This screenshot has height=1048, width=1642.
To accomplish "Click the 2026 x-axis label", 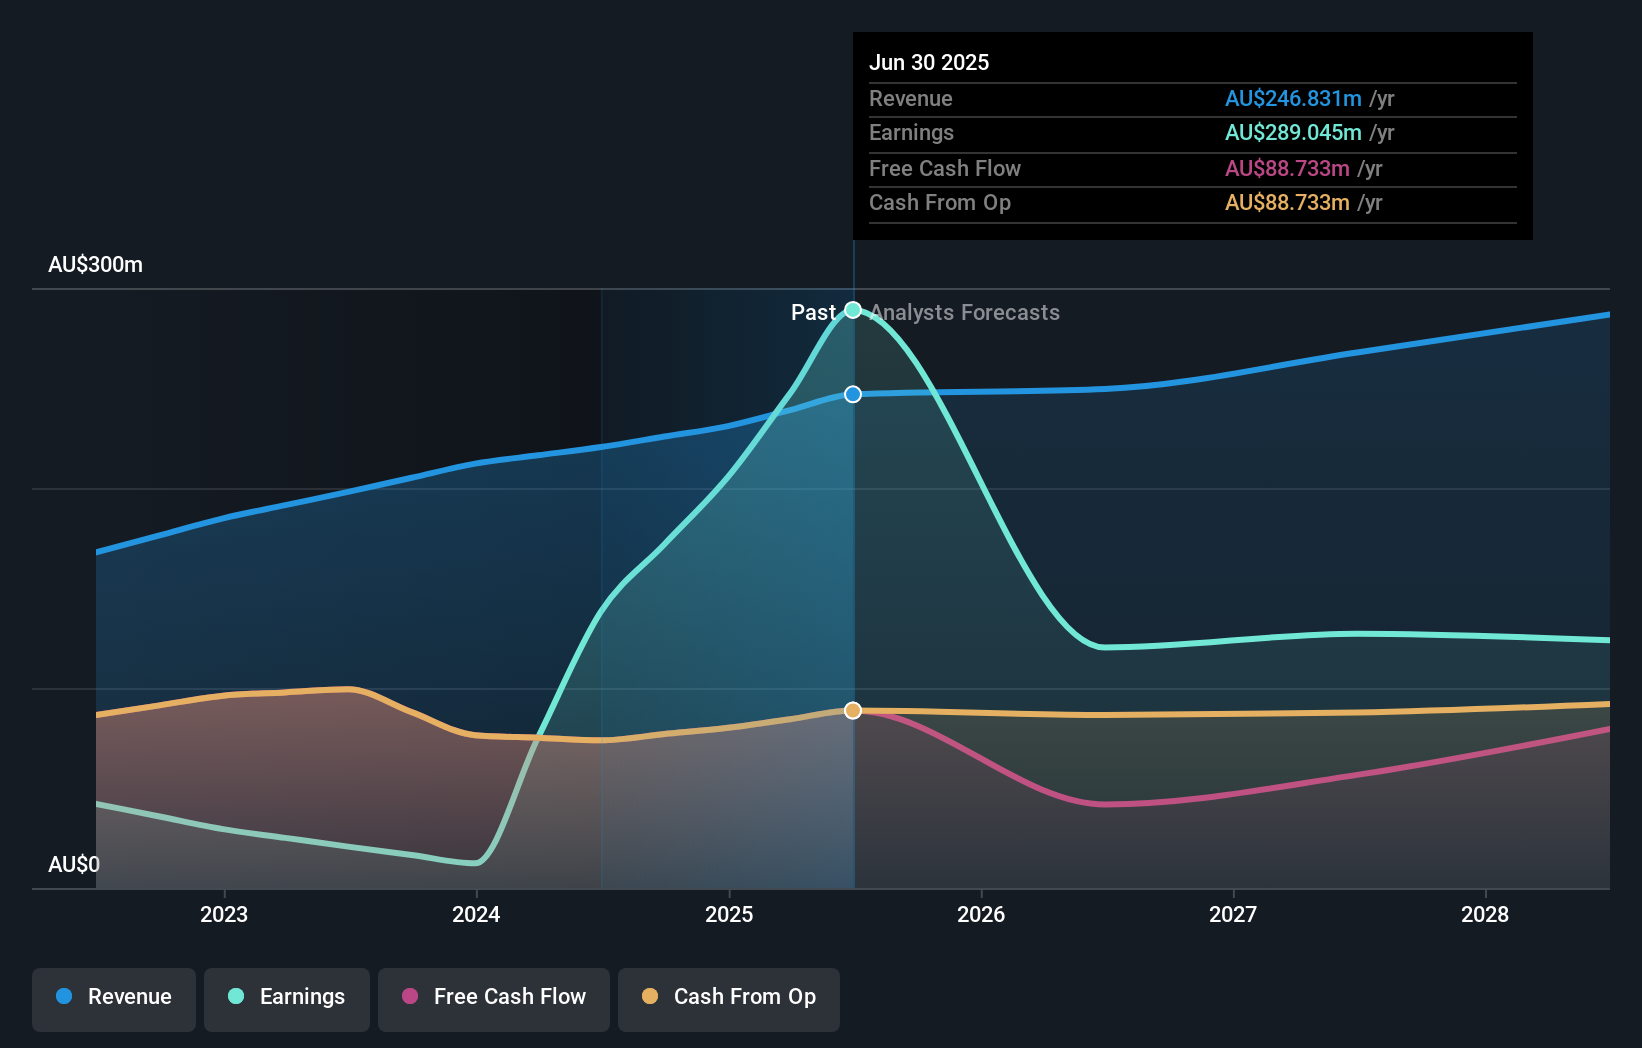I will (981, 914).
